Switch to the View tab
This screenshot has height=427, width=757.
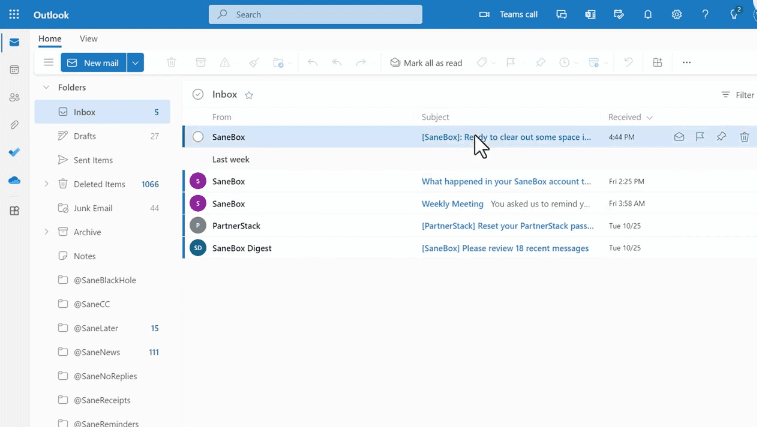tap(88, 39)
